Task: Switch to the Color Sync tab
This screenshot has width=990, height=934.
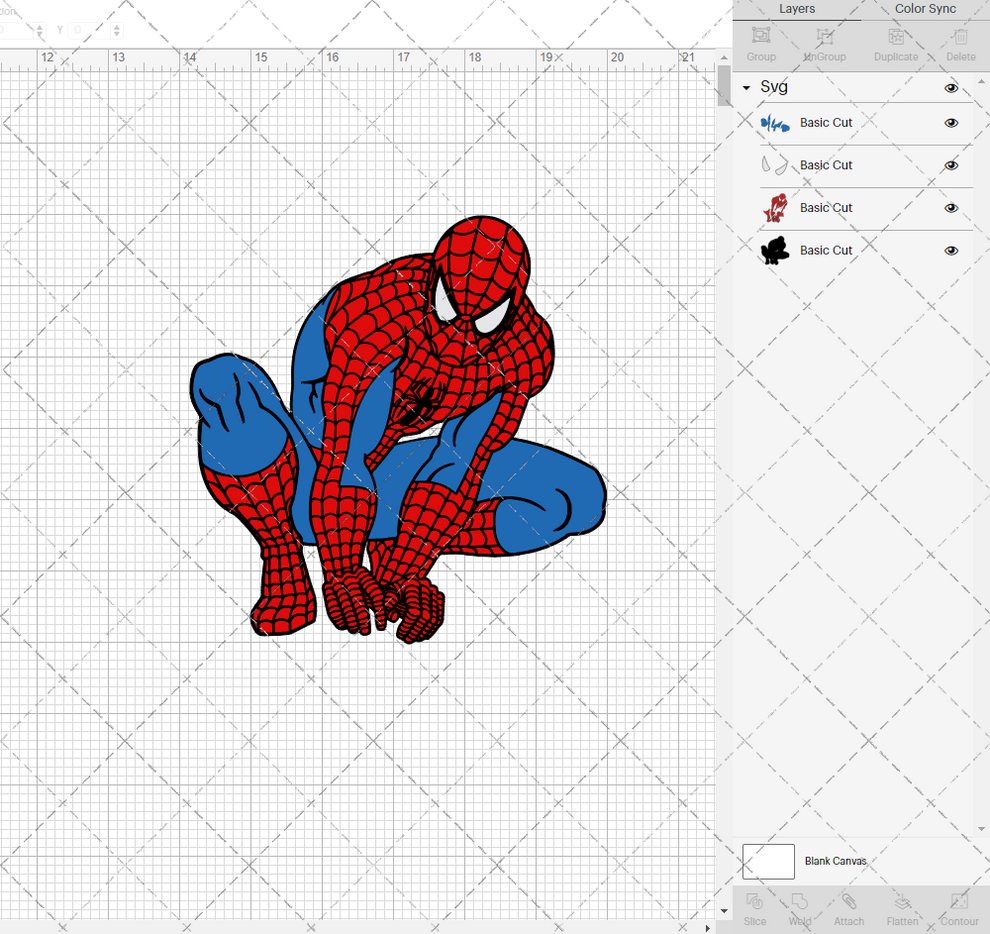Action: coord(925,9)
